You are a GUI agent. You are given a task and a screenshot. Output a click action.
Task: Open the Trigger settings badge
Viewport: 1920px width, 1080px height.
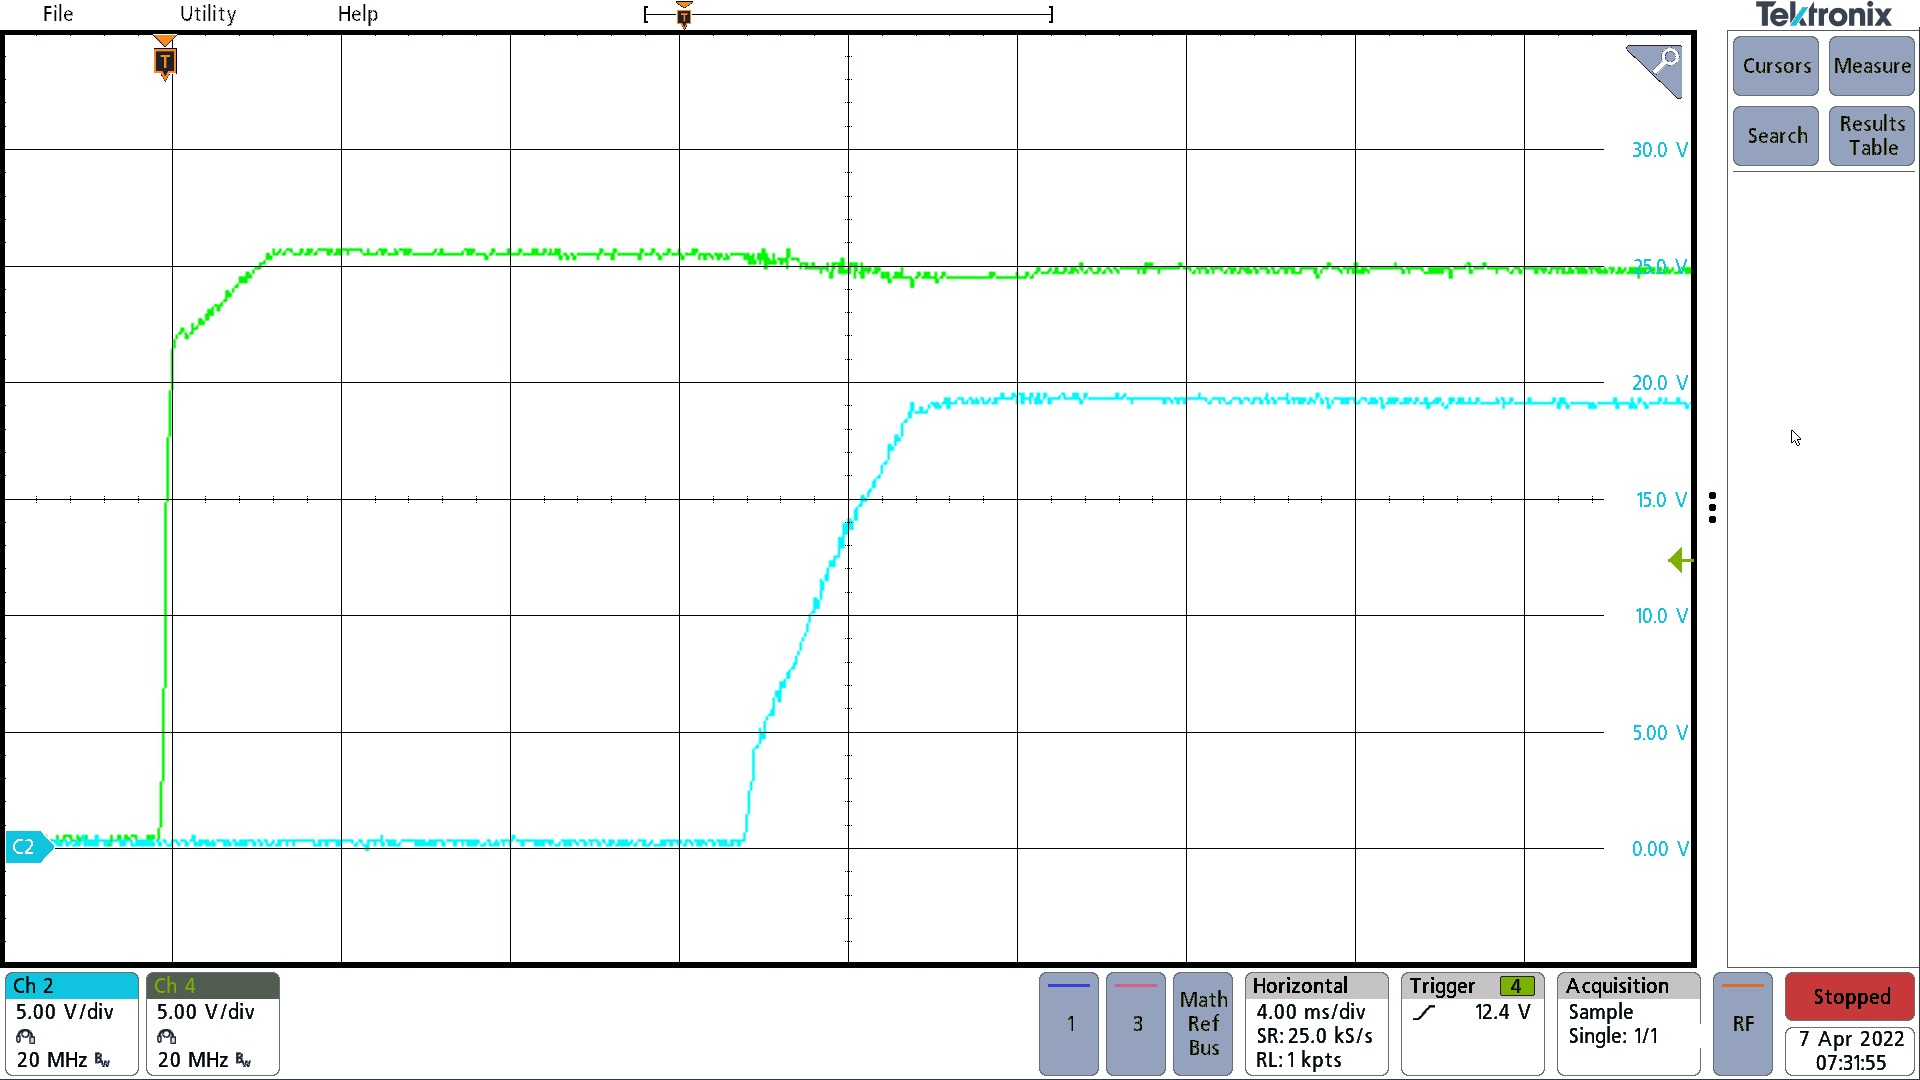pyautogui.click(x=1473, y=1024)
